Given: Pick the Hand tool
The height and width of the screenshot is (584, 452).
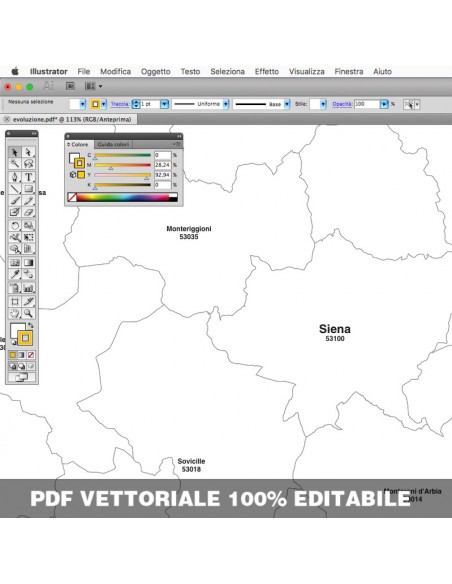Looking at the screenshot, I should pyautogui.click(x=15, y=313).
